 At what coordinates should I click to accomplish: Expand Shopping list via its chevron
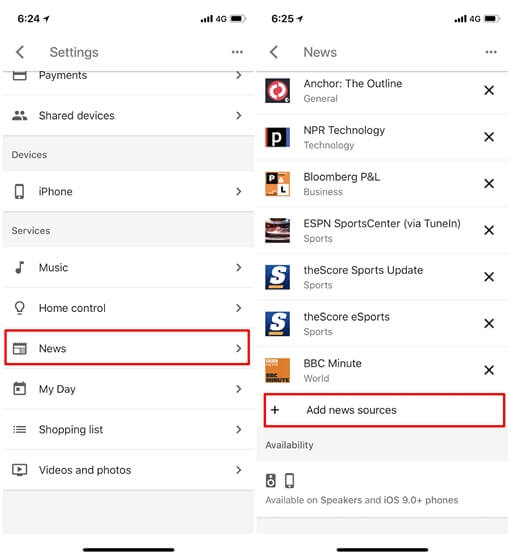click(x=239, y=429)
